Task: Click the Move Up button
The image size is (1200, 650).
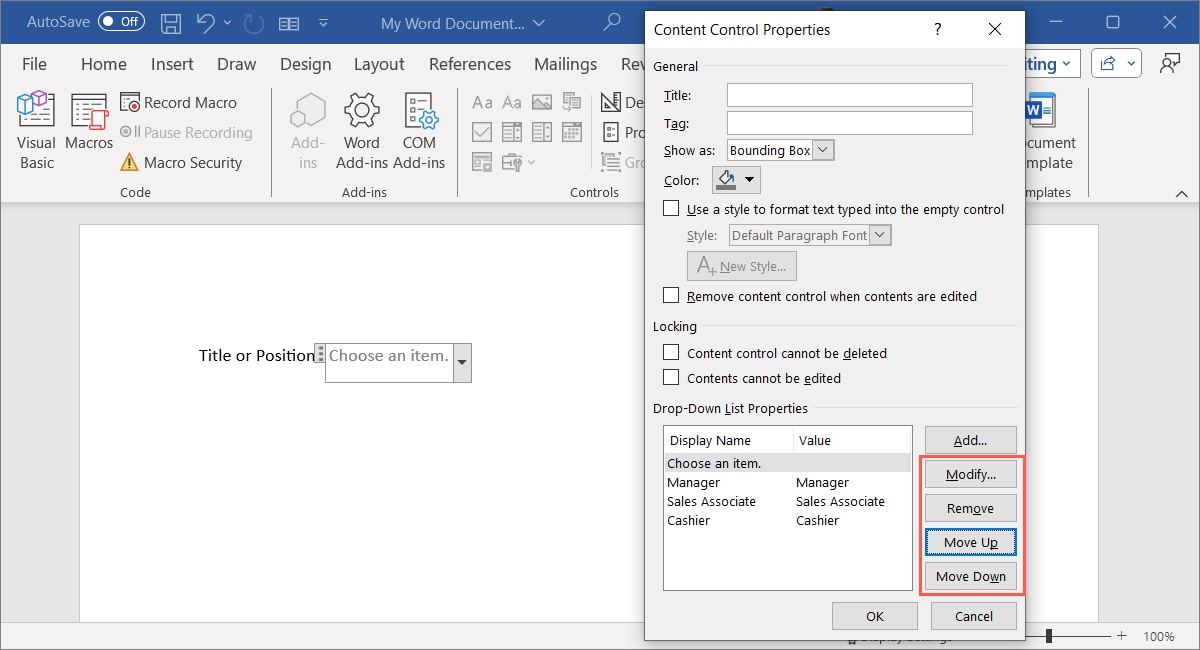Action: pos(970,542)
